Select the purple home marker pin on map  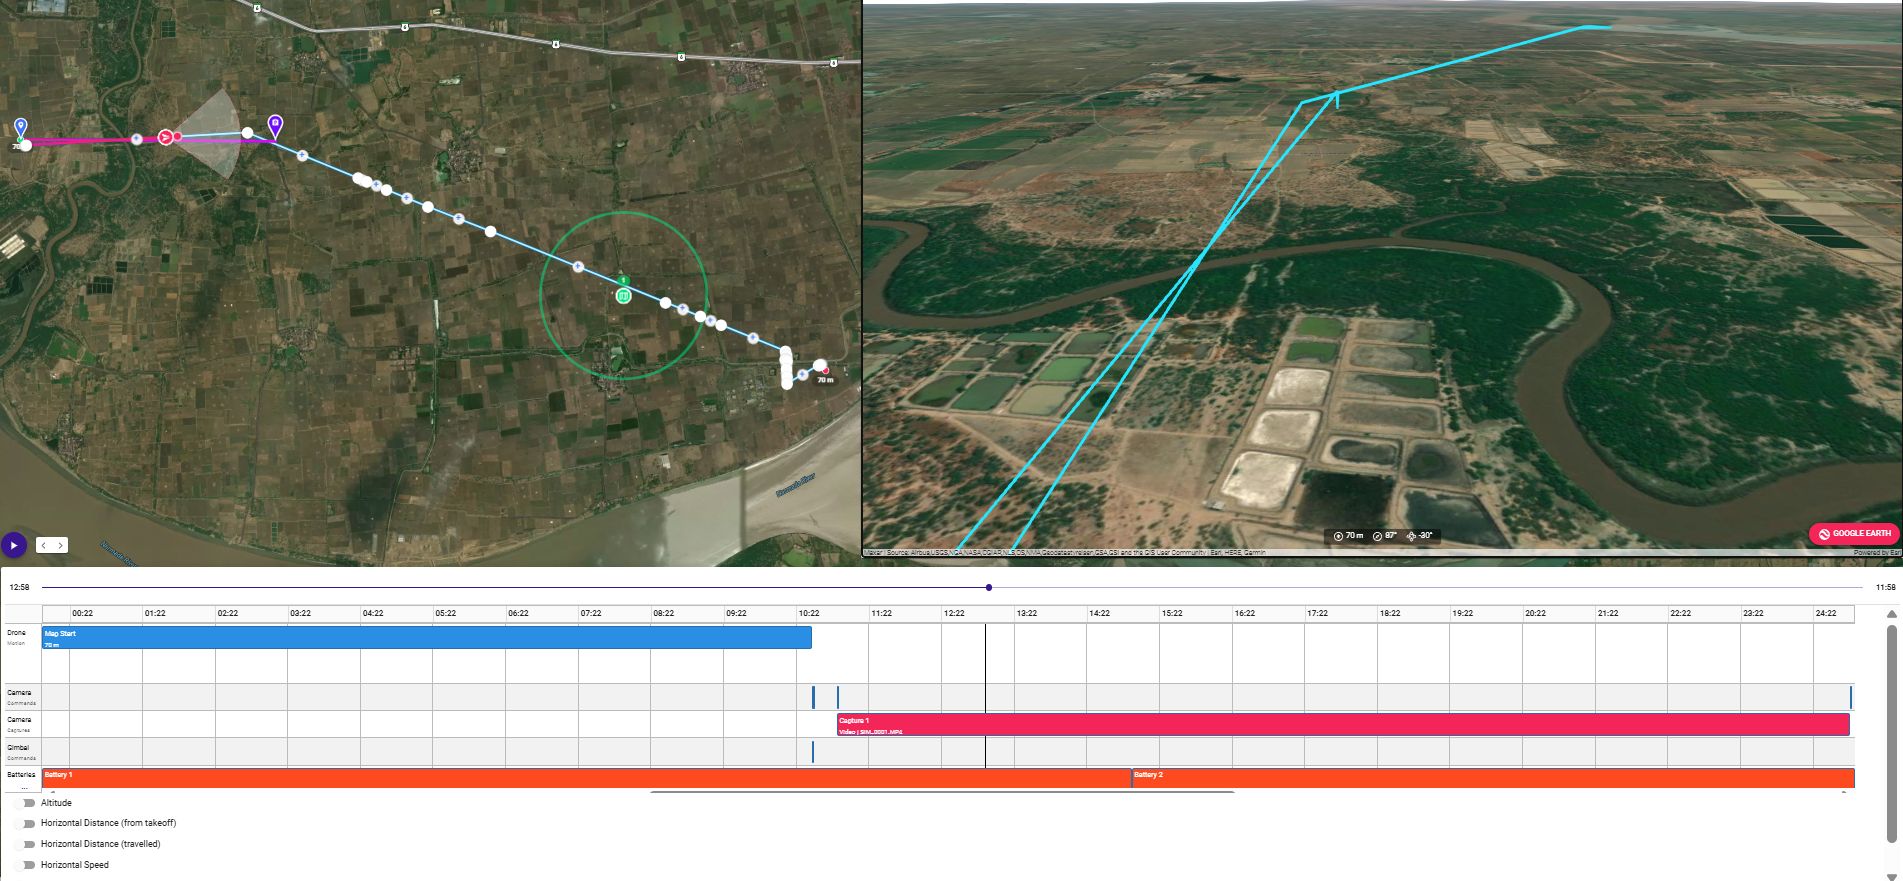[x=275, y=125]
